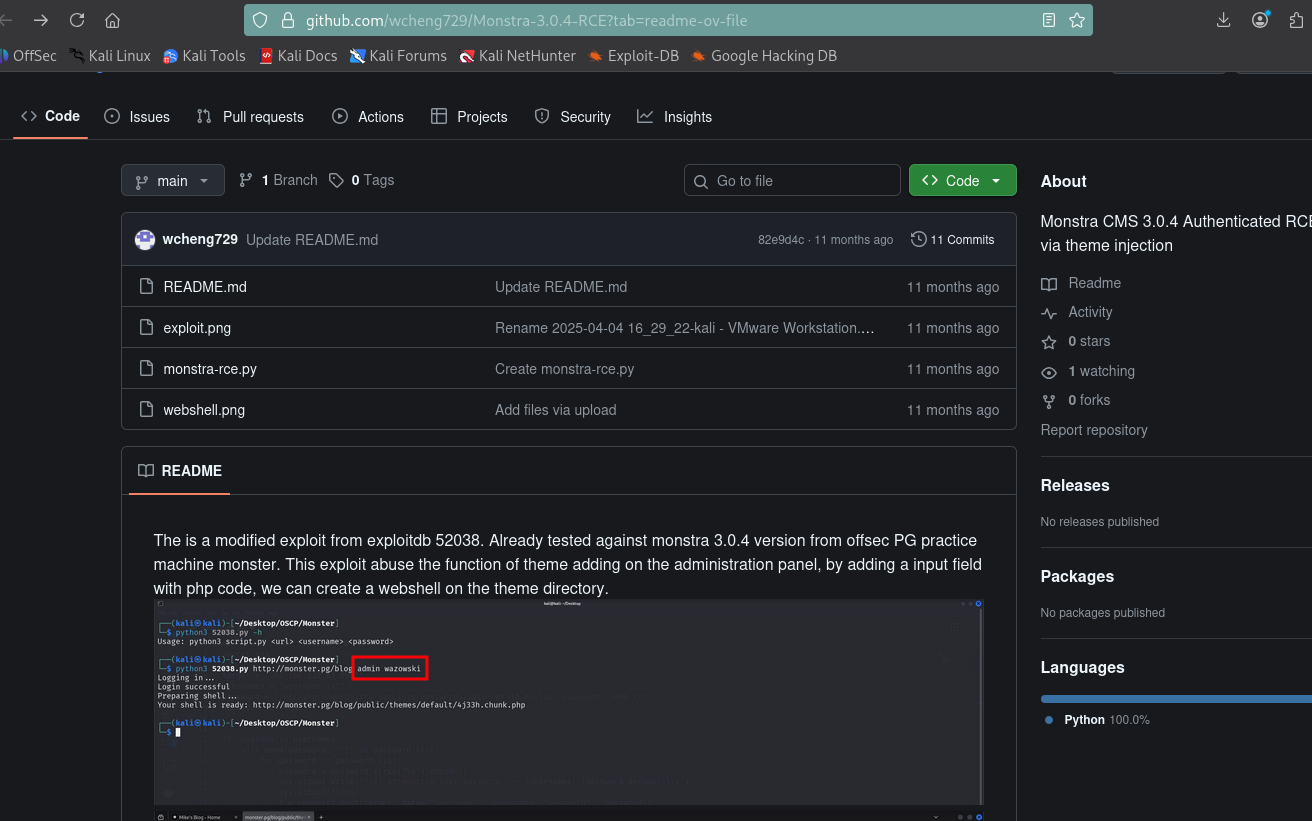Open the wcheng729 author link

pos(200,240)
